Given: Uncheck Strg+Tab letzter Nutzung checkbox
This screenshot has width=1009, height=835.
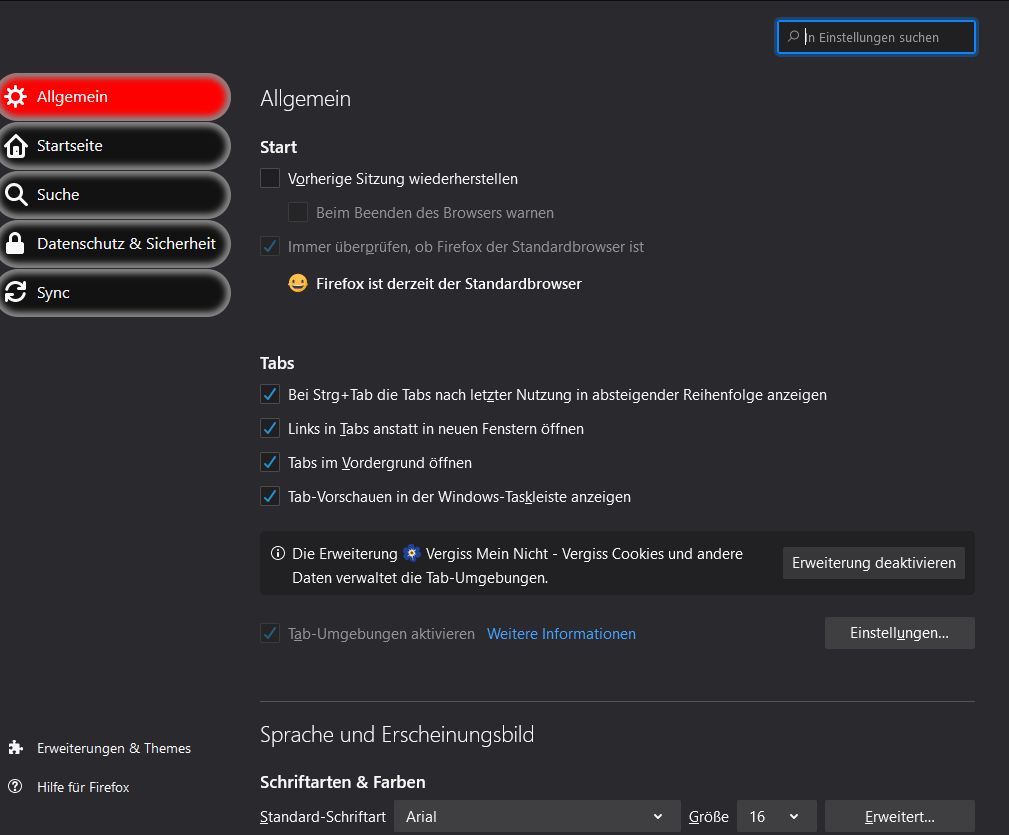Looking at the screenshot, I should 270,394.
